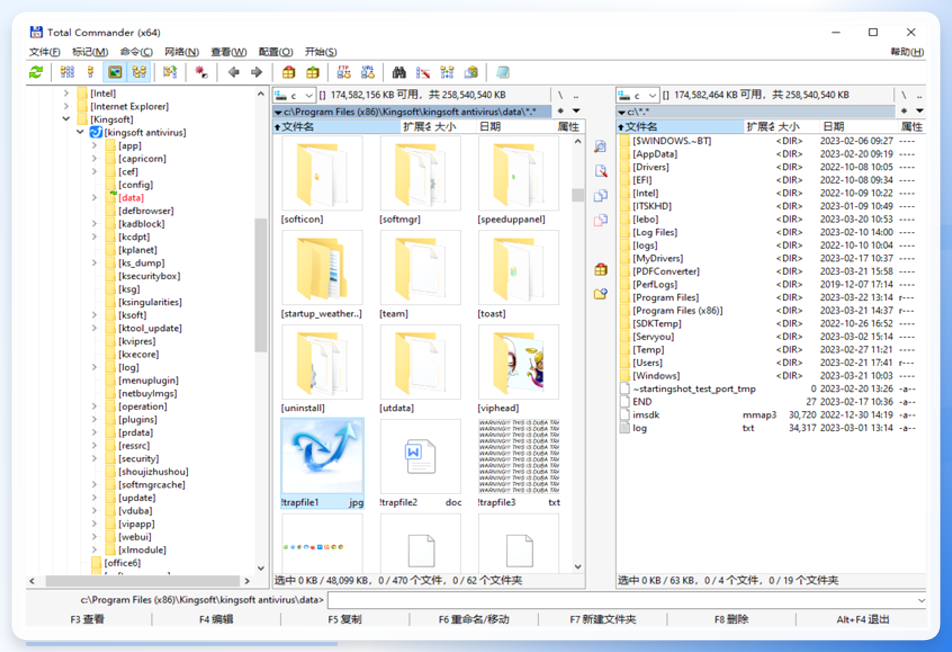Click the F6 重命名/移动 button
The height and width of the screenshot is (652, 952).
pyautogui.click(x=474, y=619)
